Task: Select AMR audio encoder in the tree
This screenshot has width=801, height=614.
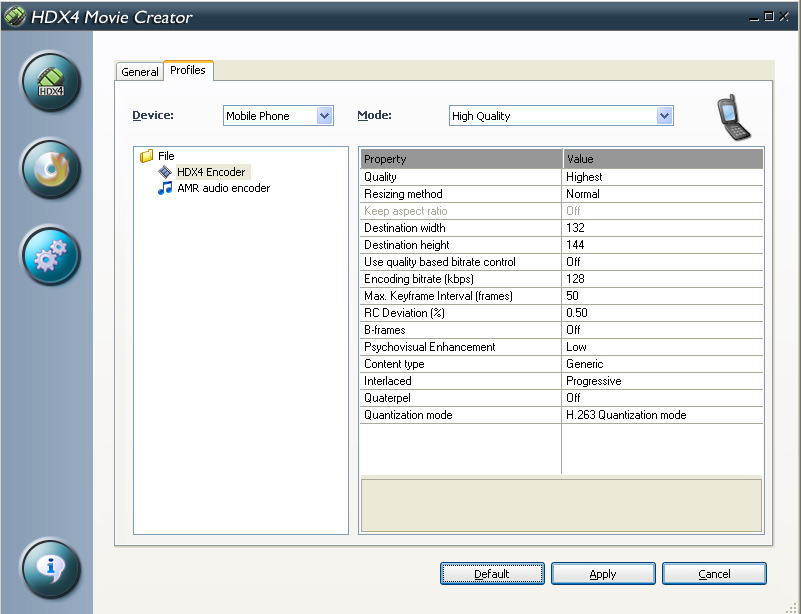Action: point(224,188)
